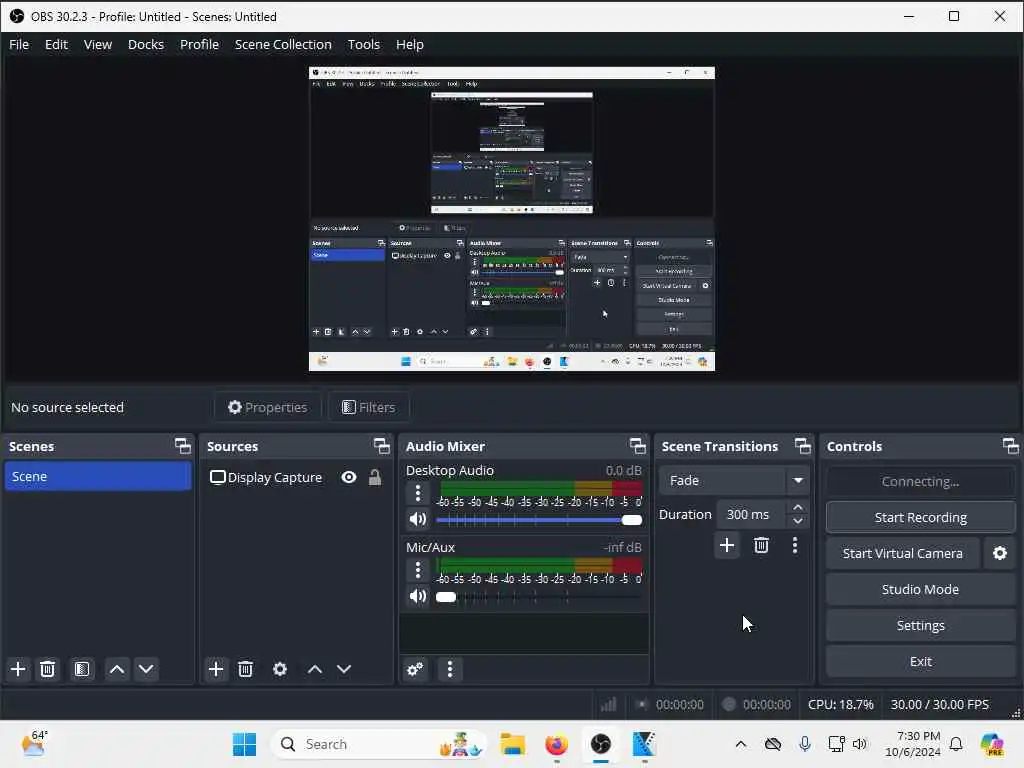Image resolution: width=1024 pixels, height=768 pixels.
Task: Show hidden system tray icons chevron
Action: pyautogui.click(x=741, y=744)
